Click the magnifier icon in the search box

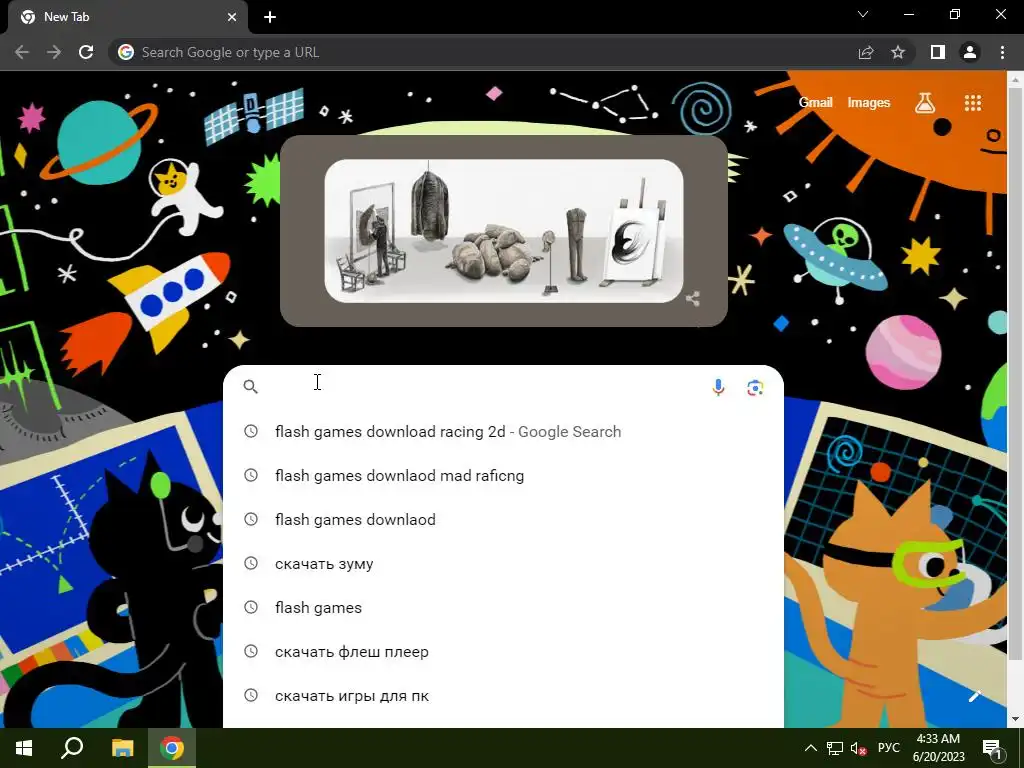(x=251, y=387)
